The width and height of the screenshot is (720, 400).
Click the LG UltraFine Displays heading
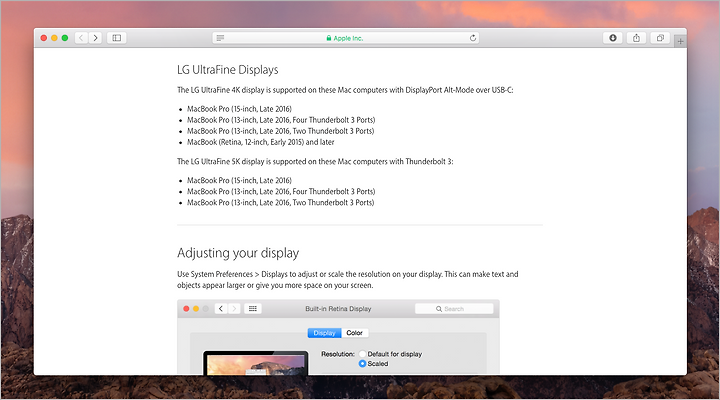pyautogui.click(x=228, y=70)
